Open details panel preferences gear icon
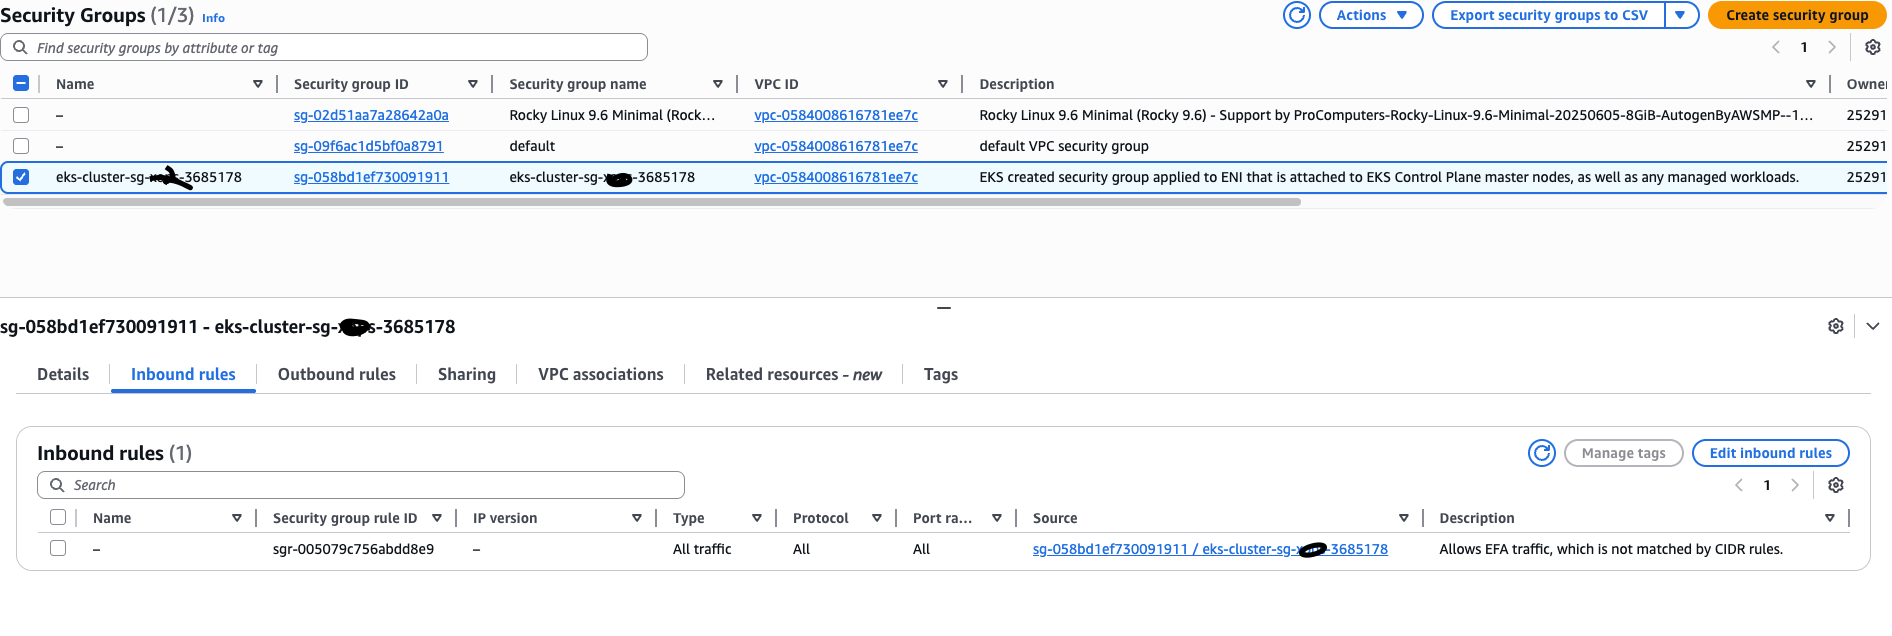Screen dimensions: 1892x636 point(1835,326)
